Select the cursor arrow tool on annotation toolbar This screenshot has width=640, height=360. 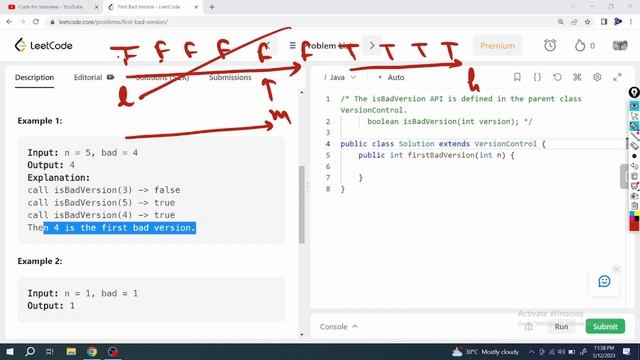click(x=634, y=116)
